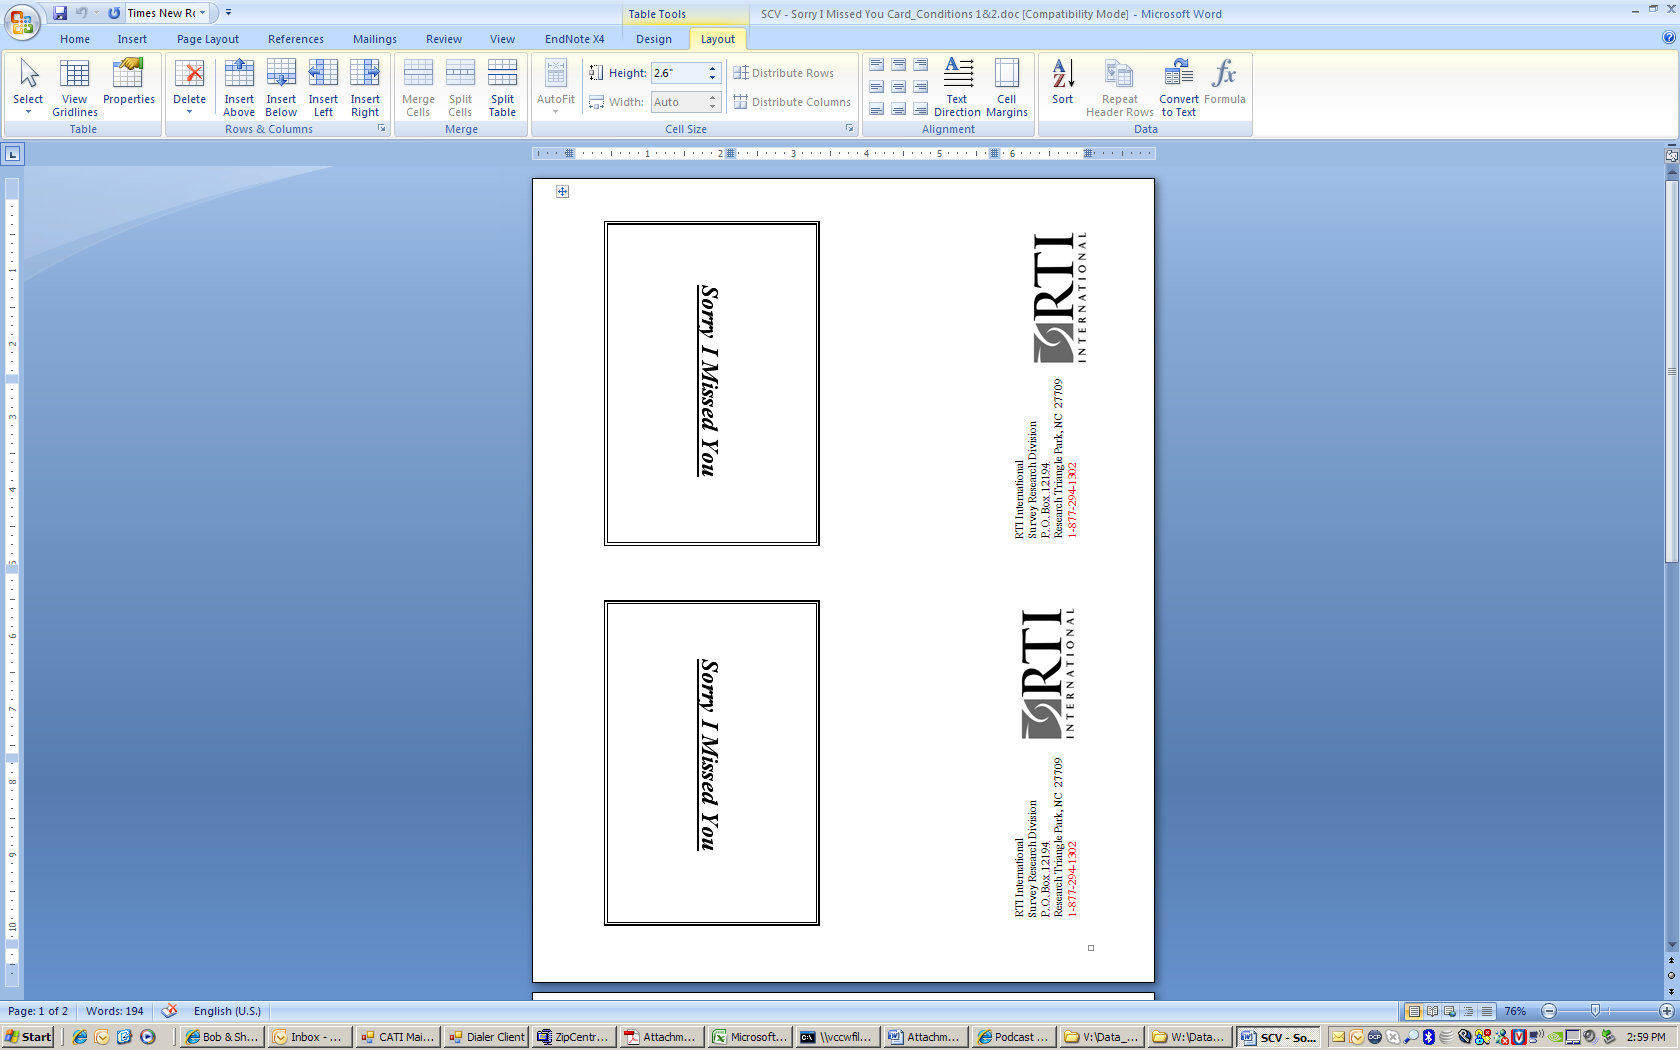Open Cell Margins options

pyautogui.click(x=1007, y=88)
